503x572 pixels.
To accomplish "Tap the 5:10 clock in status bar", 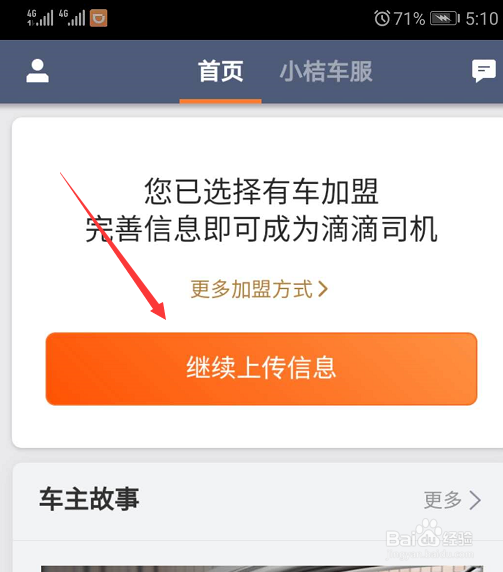I will [481, 19].
